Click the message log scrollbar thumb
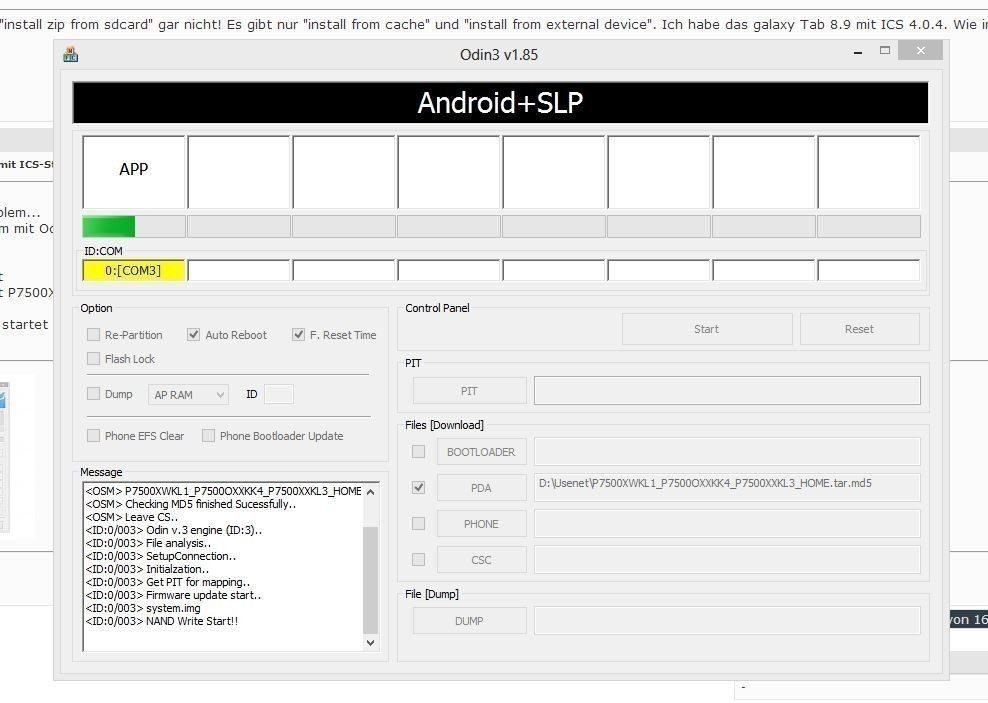The image size is (988, 703). [x=370, y=580]
